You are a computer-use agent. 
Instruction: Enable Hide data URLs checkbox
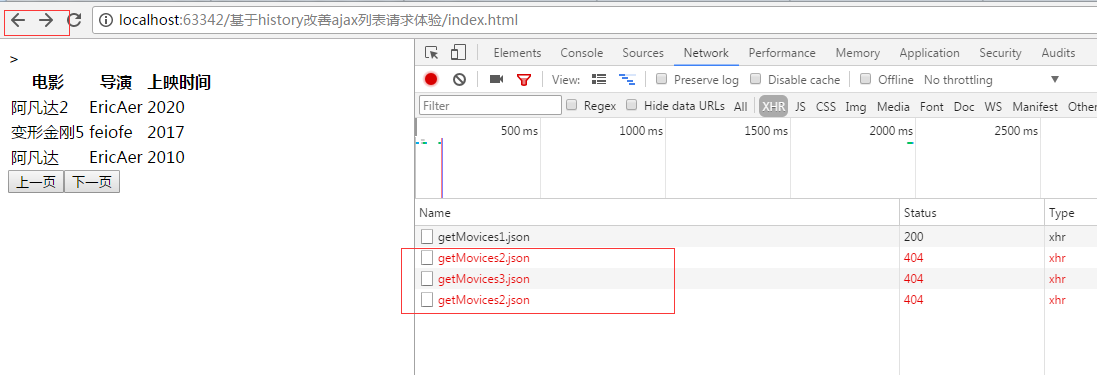(631, 105)
